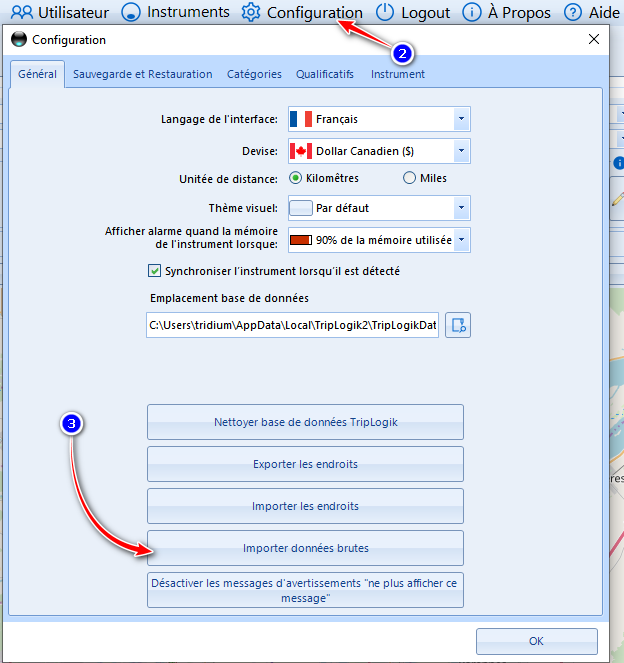The height and width of the screenshot is (663, 624).
Task: Expand the Thème visuel dropdown arrow
Action: (x=461, y=208)
